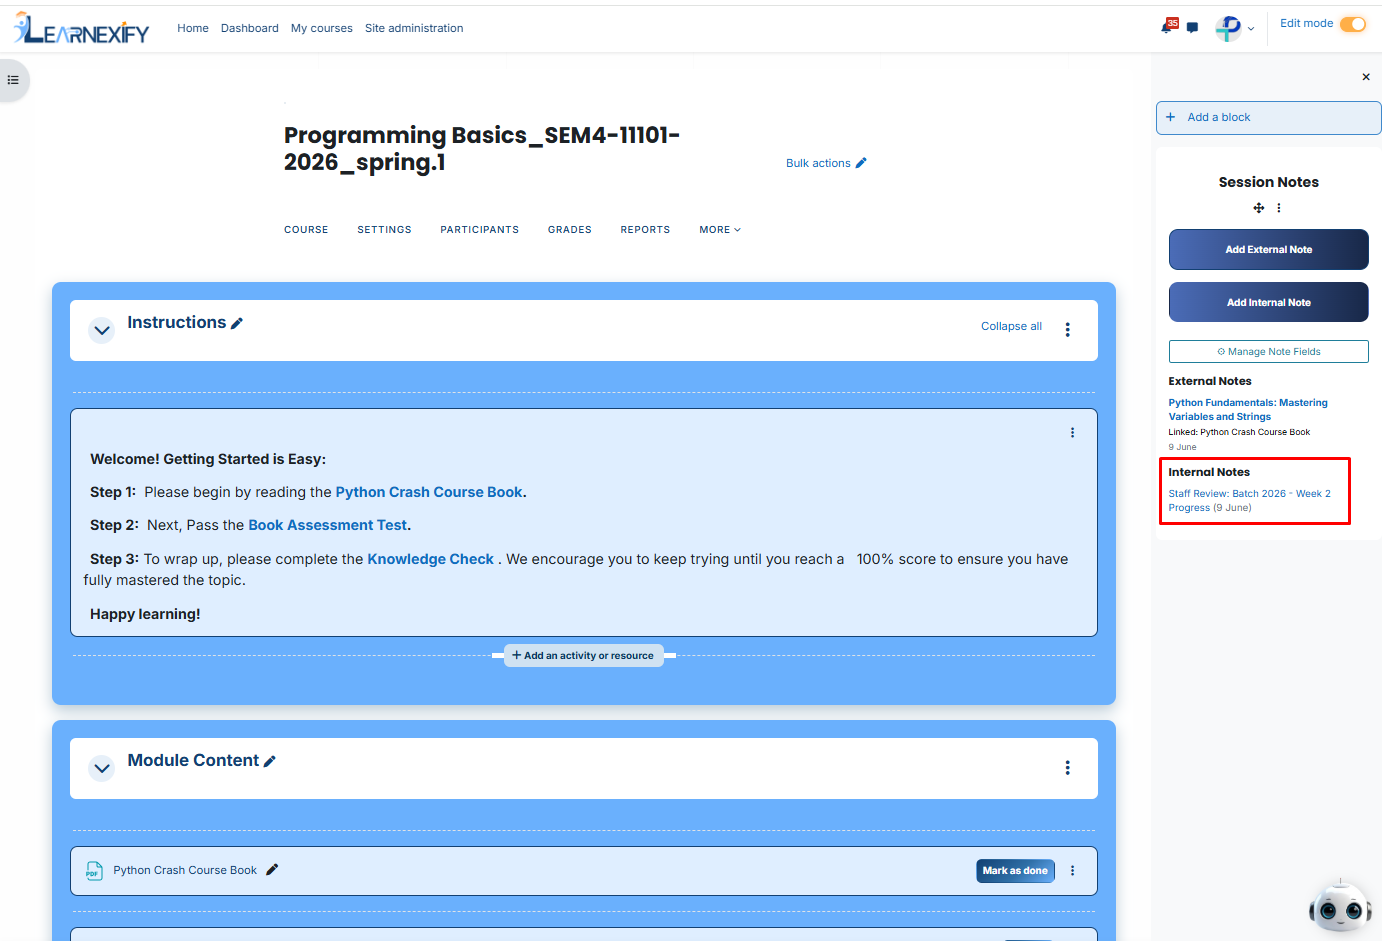Edit the Instructions section title pencil
This screenshot has width=1382, height=941.
[x=237, y=323]
